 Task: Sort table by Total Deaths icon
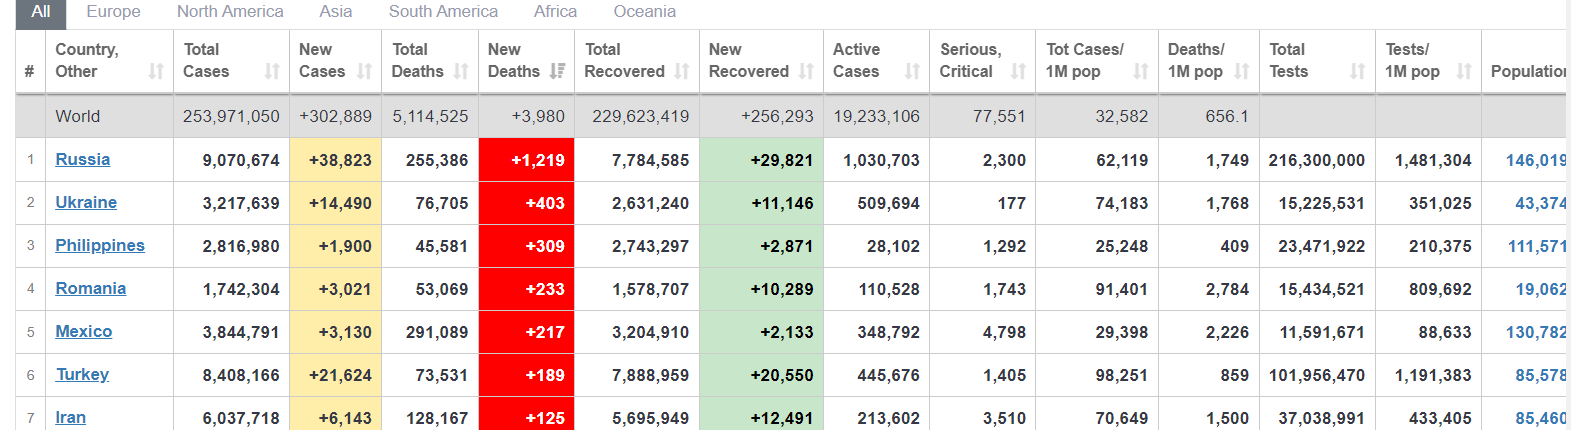(x=461, y=72)
